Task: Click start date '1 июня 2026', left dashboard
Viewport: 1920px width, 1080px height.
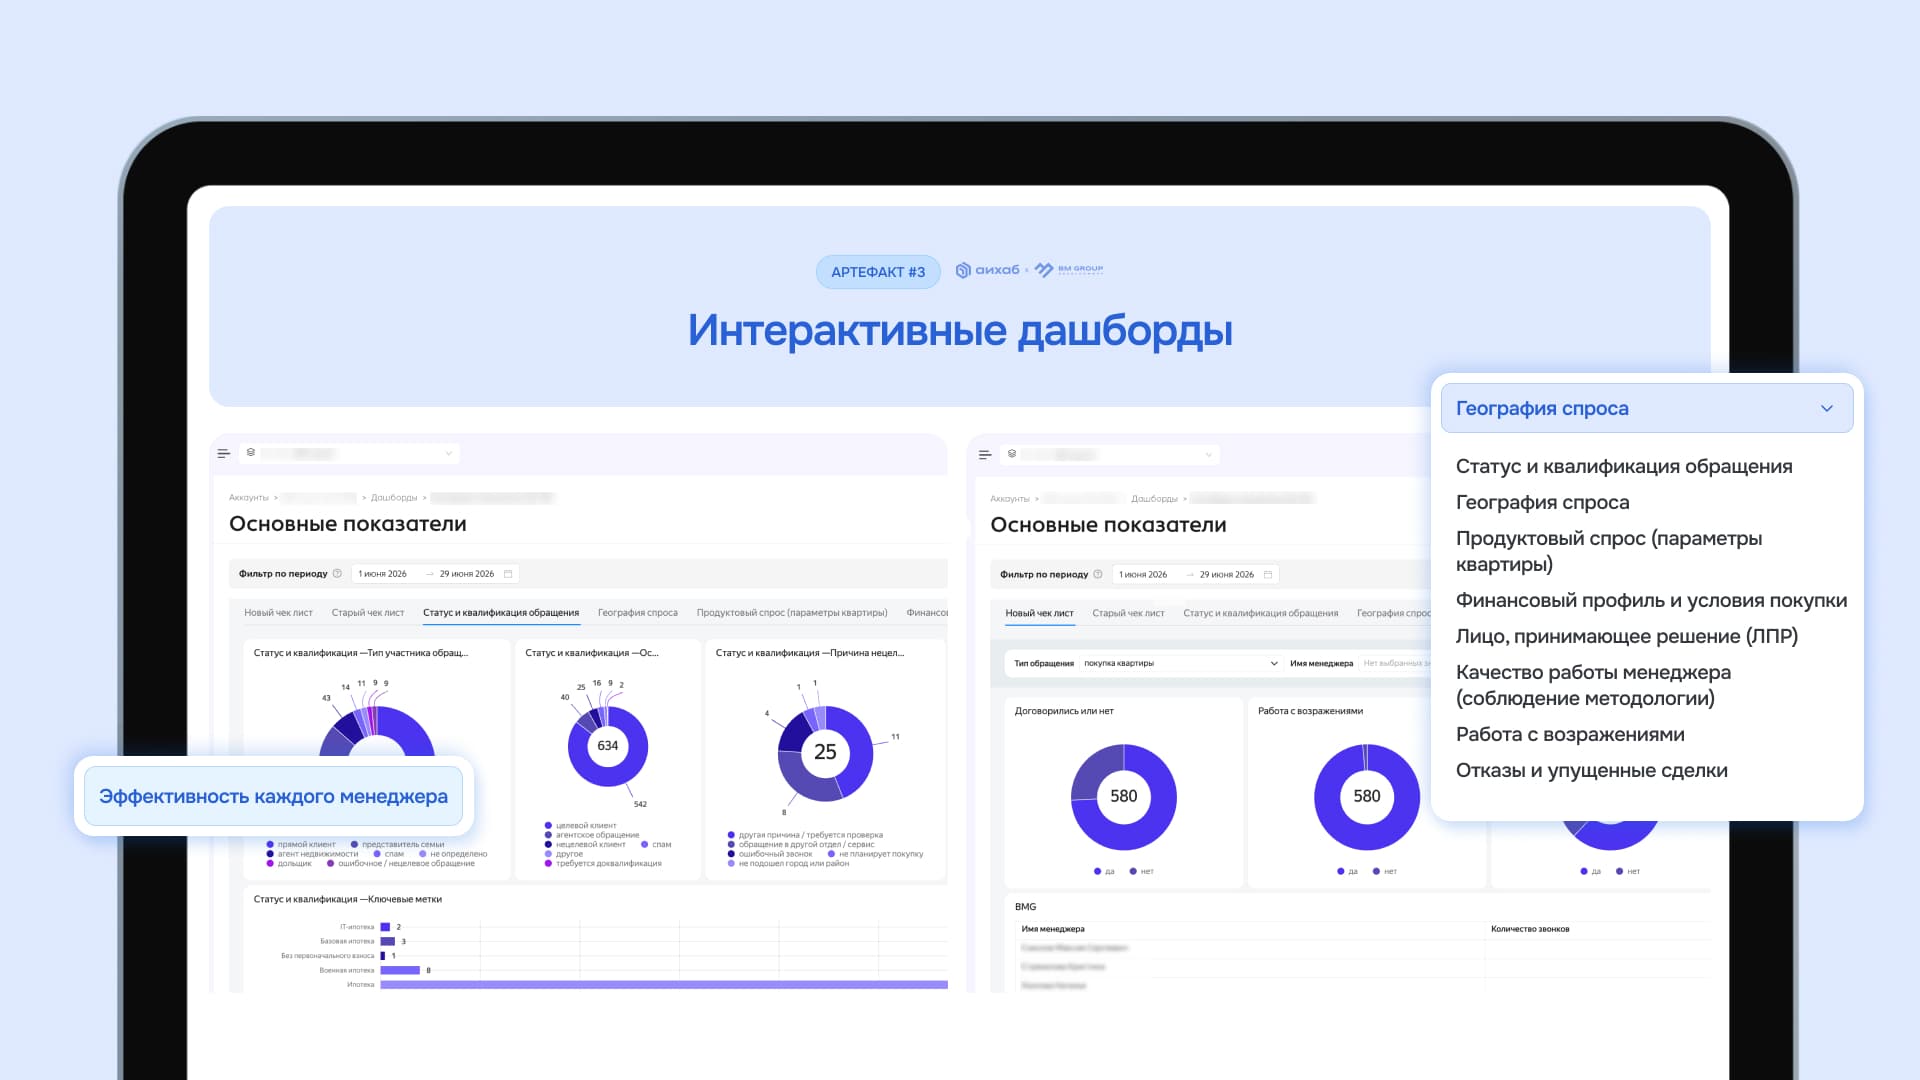Action: [x=382, y=574]
